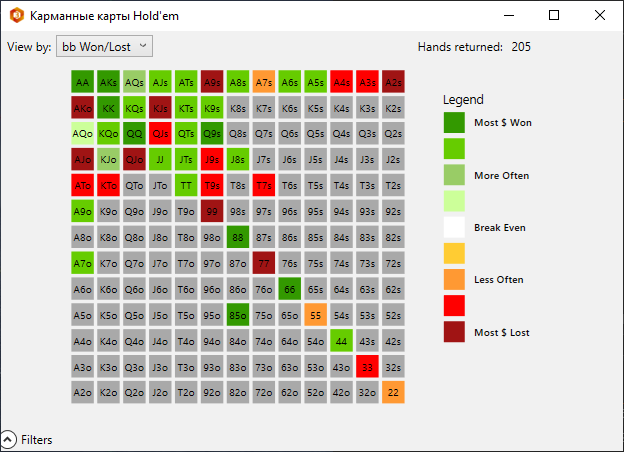The image size is (625, 452).
Task: Select the A9o green cell
Action: click(83, 211)
